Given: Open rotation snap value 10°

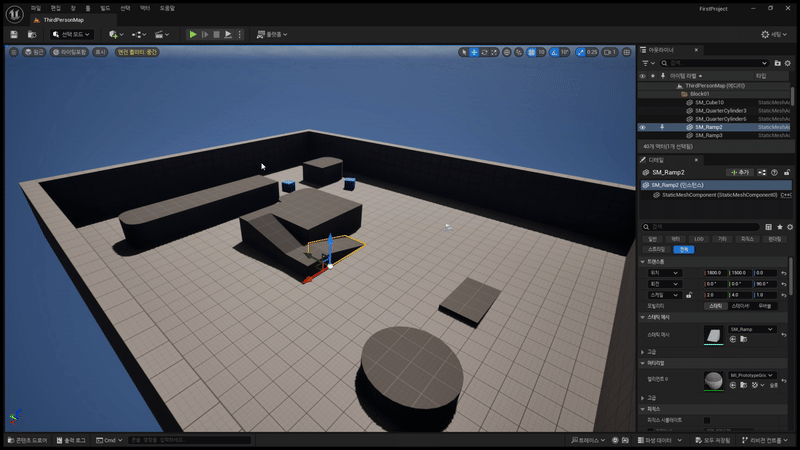Looking at the screenshot, I should pos(565,52).
